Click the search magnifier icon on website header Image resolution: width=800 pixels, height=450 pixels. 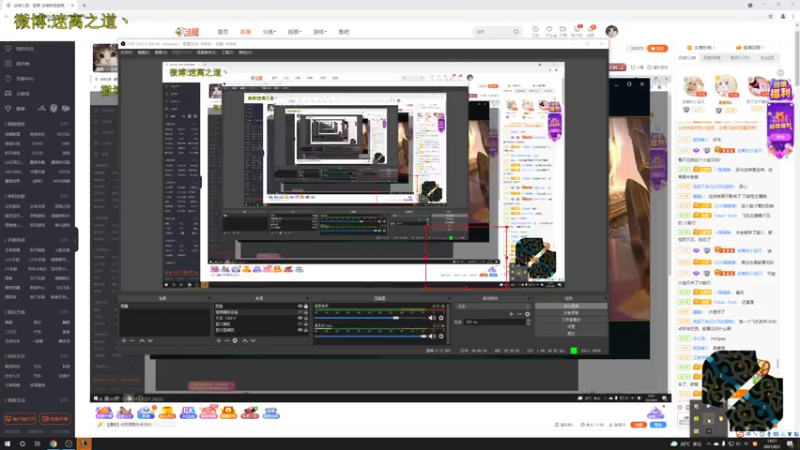516,32
